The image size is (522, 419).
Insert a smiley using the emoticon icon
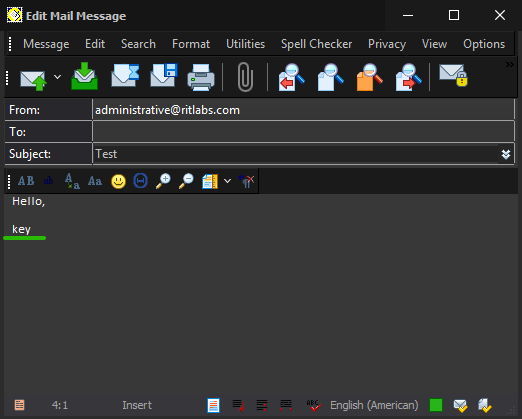click(118, 181)
